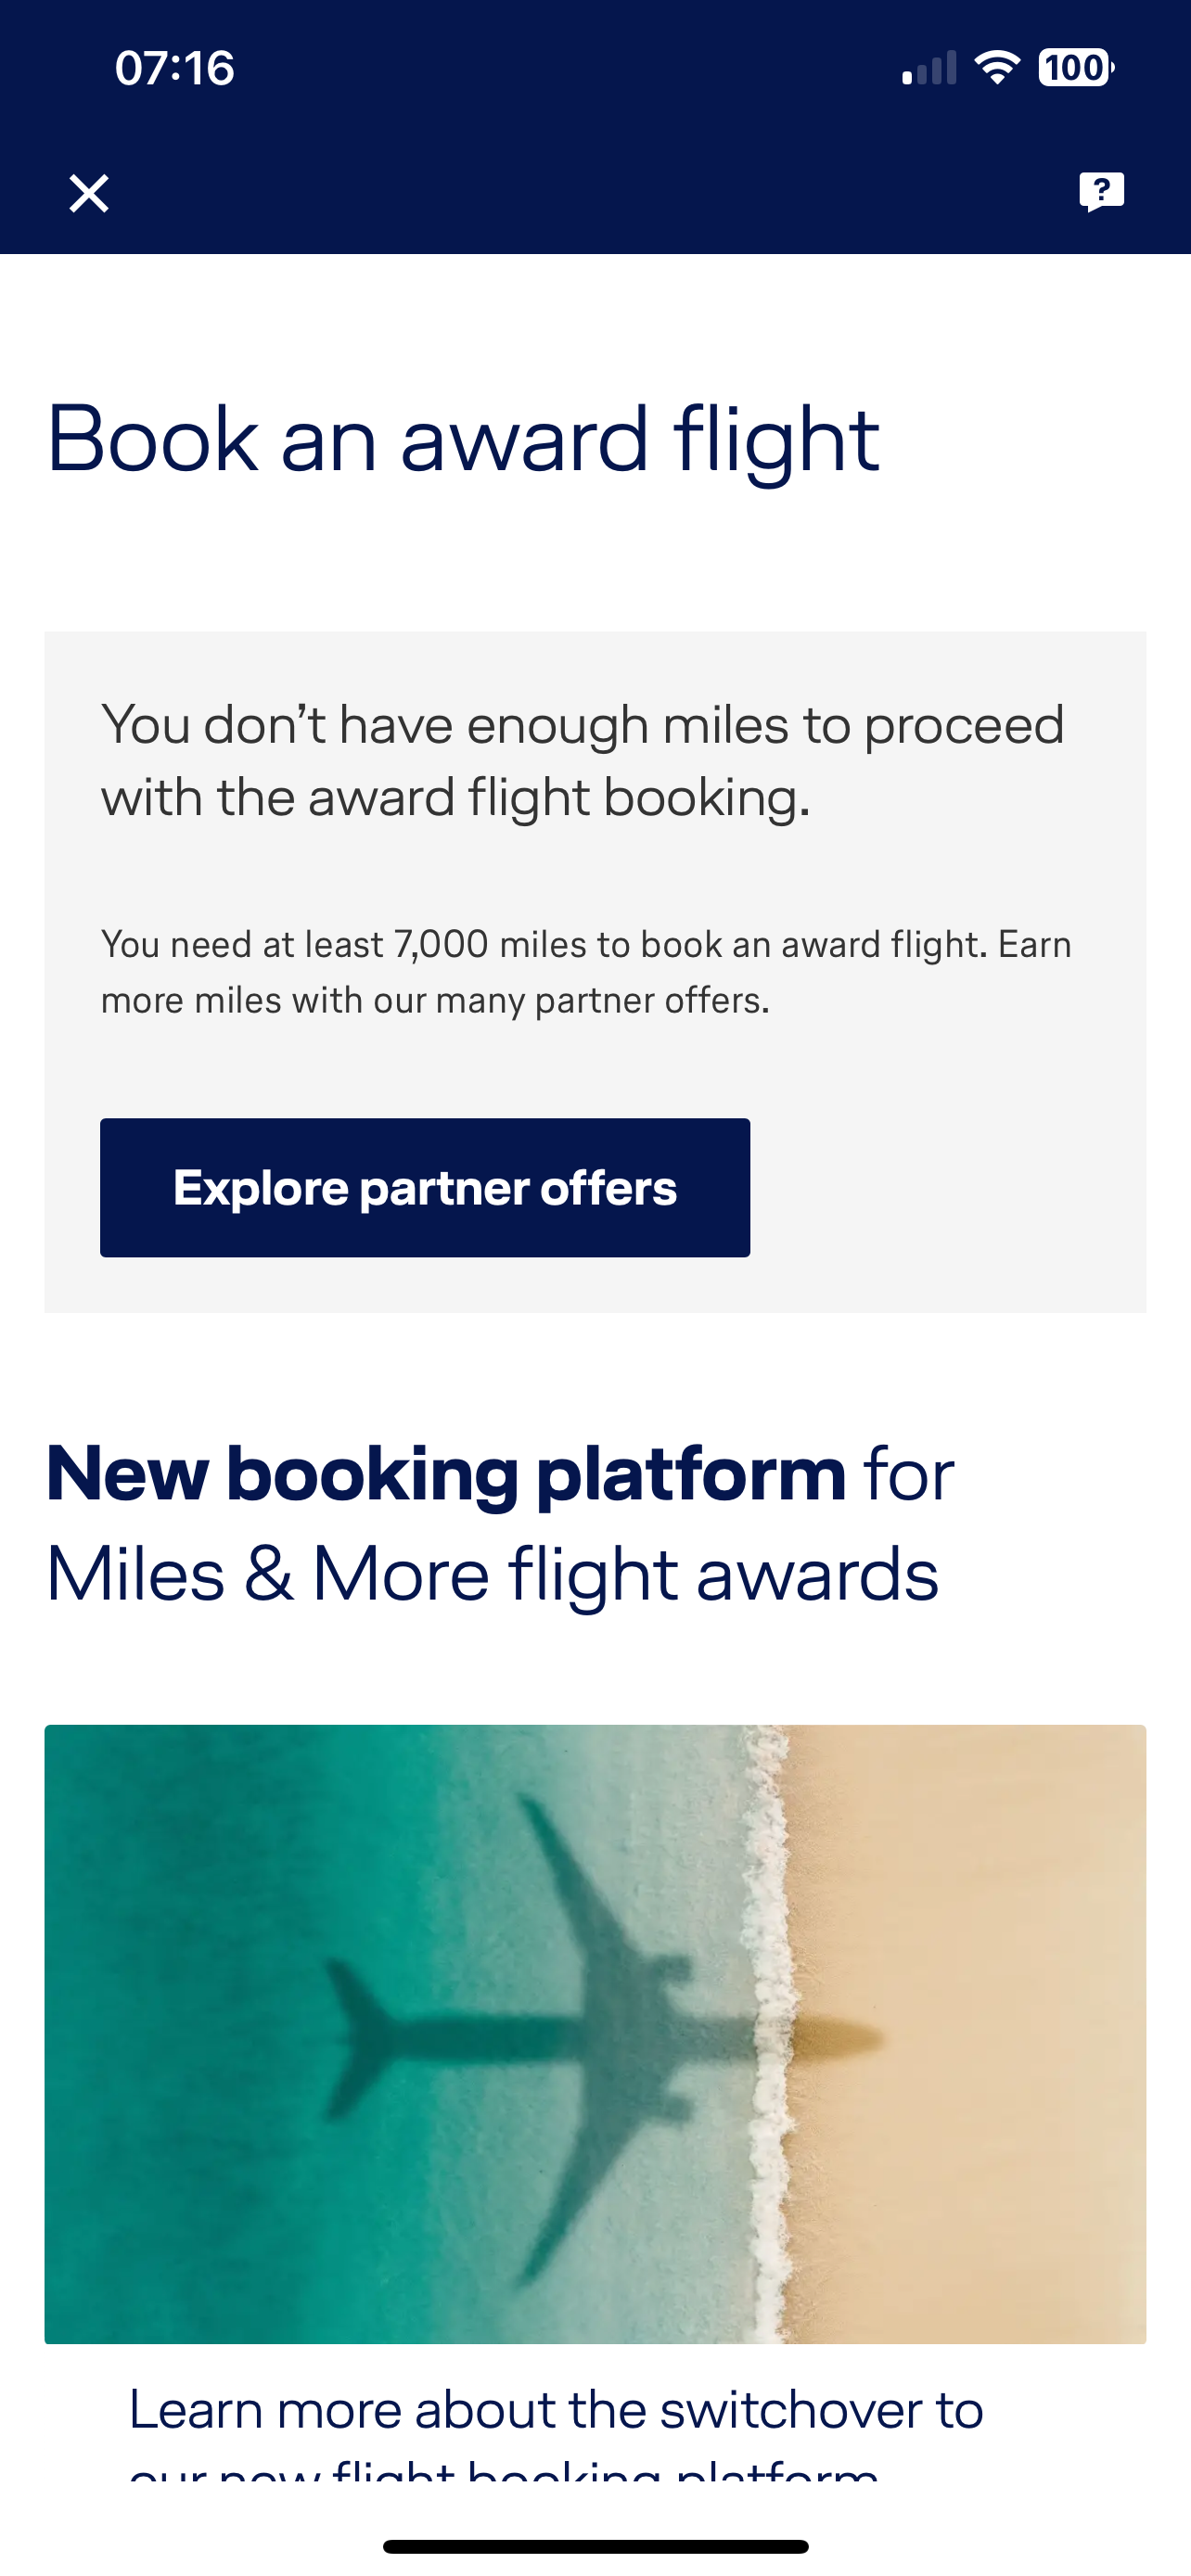Tap the cellular signal strength bars
Viewport: 1191px width, 2576px height.
[929, 69]
